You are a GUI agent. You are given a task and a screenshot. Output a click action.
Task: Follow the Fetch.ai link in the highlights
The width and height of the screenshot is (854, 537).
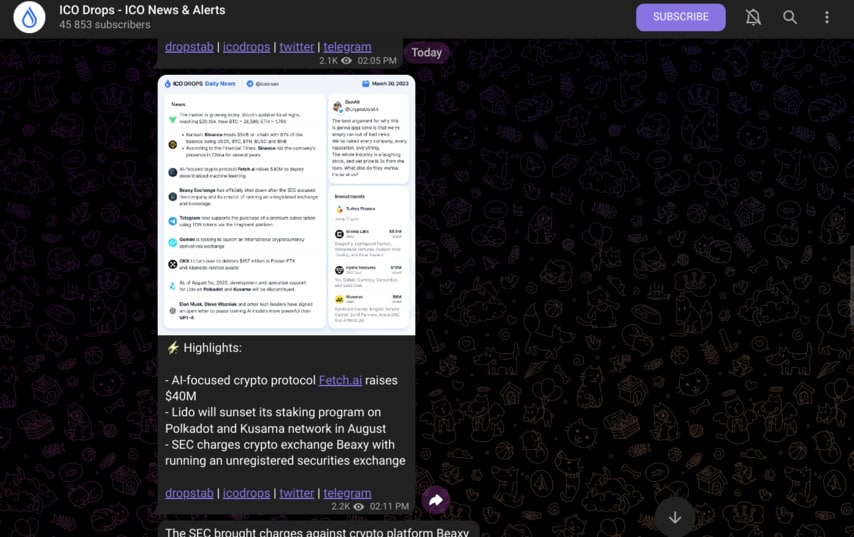(x=340, y=380)
